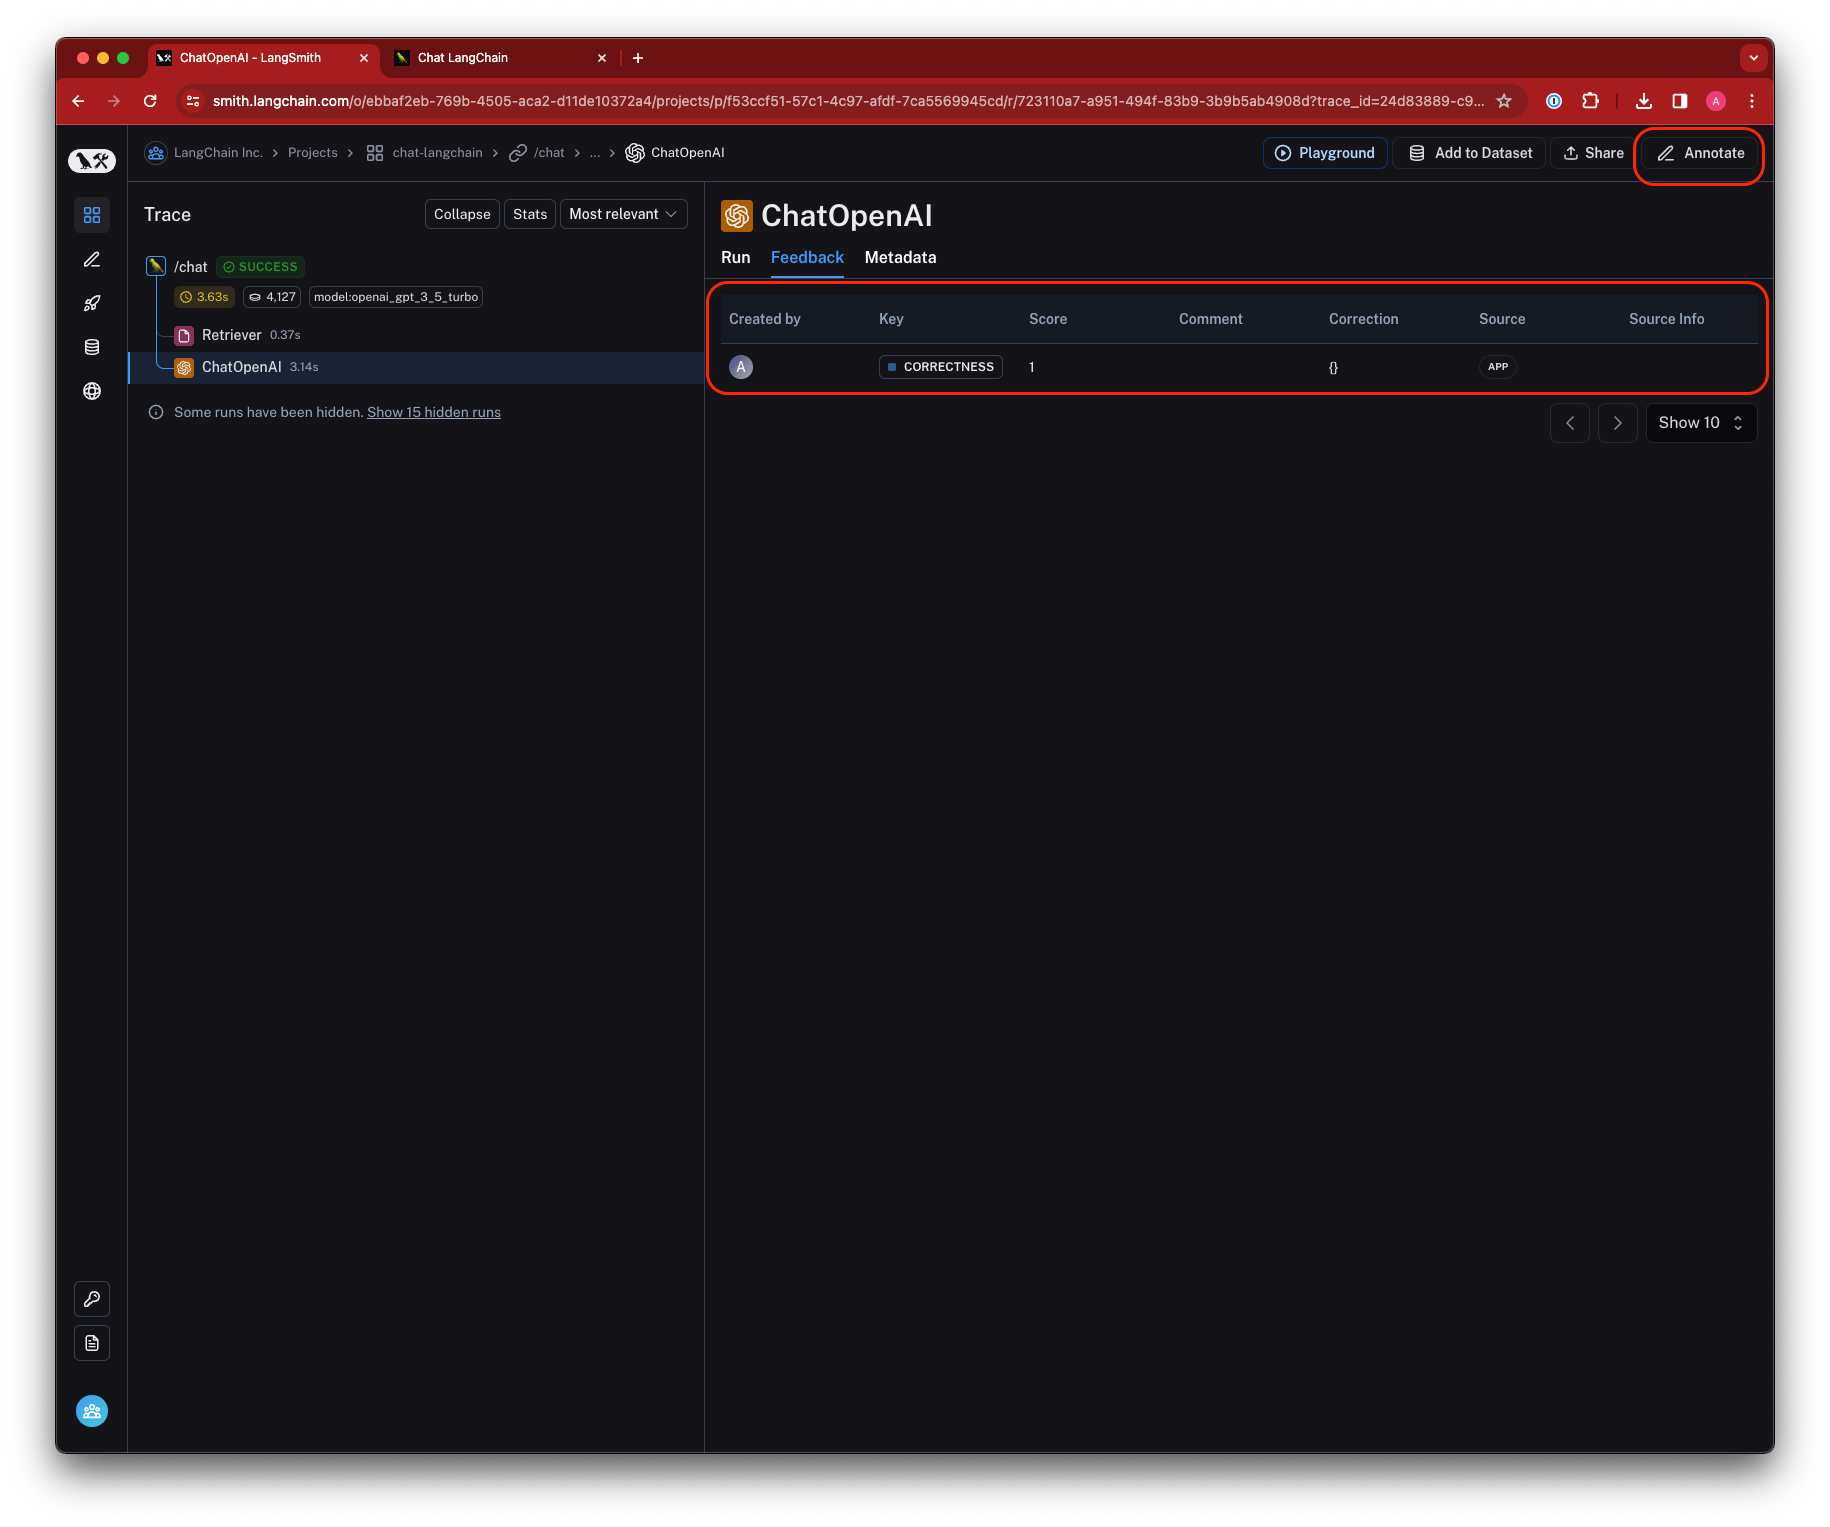Open the Most relevant dropdown
The image size is (1830, 1527).
coord(624,214)
